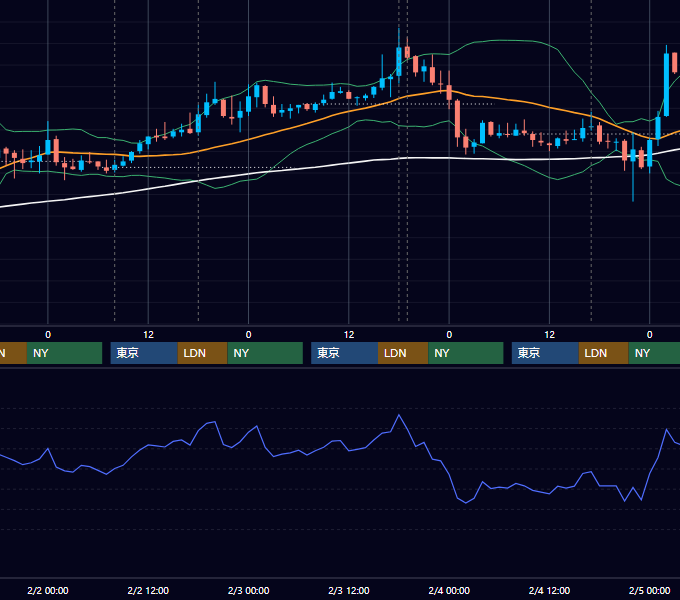Select the 東京 session block covering 2/2 12:00
Image resolution: width=680 pixels, height=600 pixels.
coord(144,353)
